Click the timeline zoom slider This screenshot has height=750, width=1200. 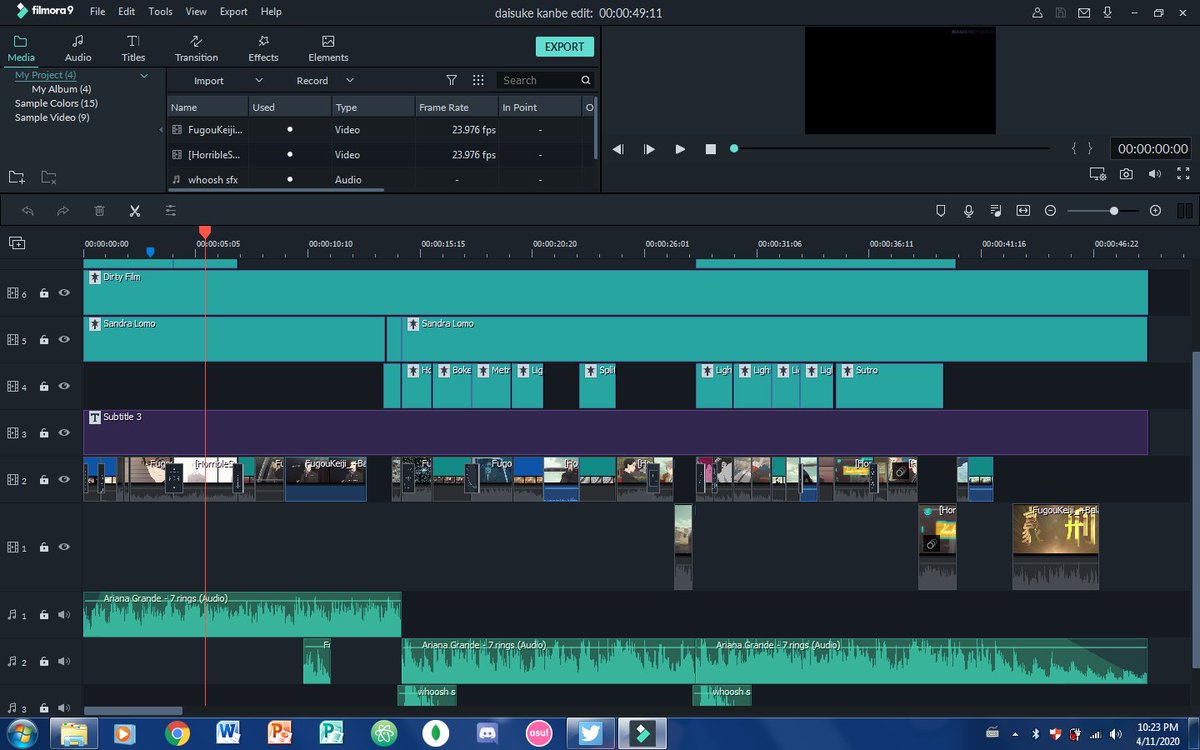click(1104, 211)
